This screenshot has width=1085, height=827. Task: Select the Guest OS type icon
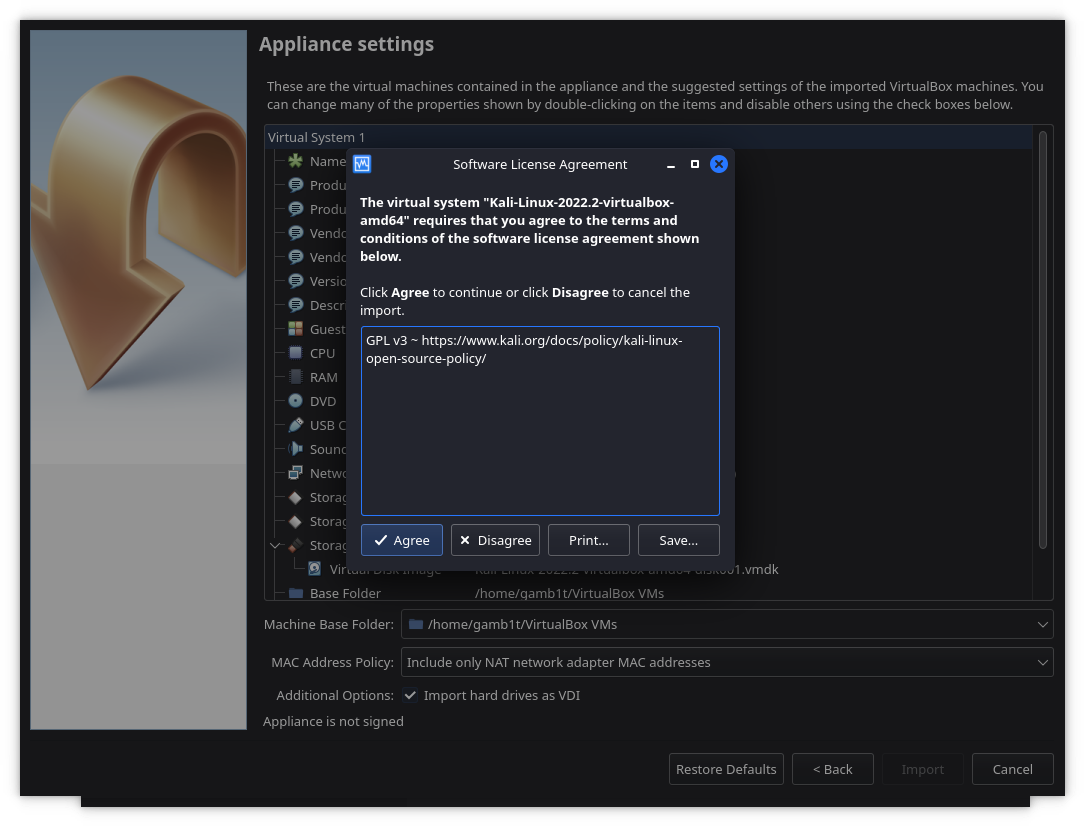point(295,329)
